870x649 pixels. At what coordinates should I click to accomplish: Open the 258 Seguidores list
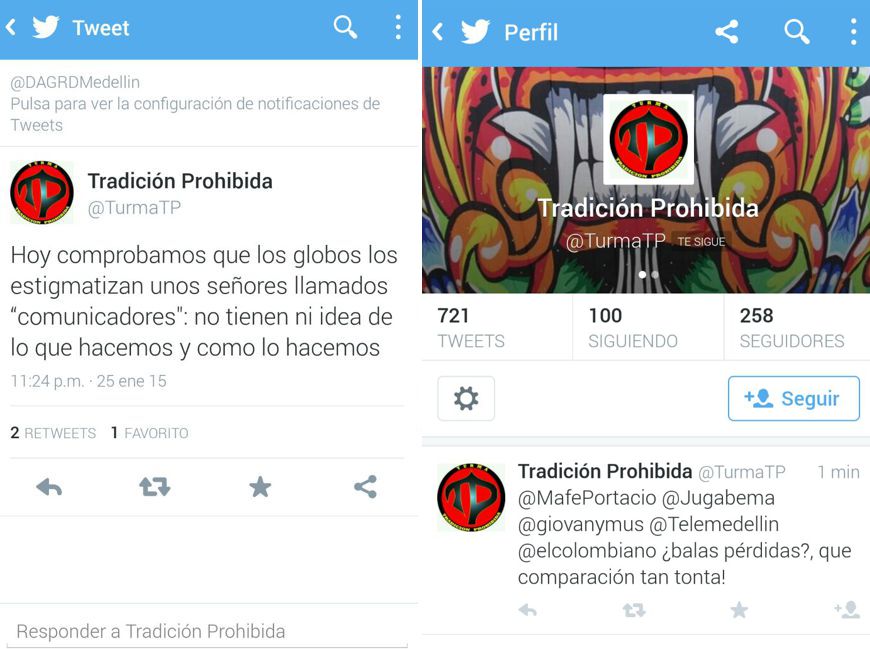pyautogui.click(x=792, y=327)
